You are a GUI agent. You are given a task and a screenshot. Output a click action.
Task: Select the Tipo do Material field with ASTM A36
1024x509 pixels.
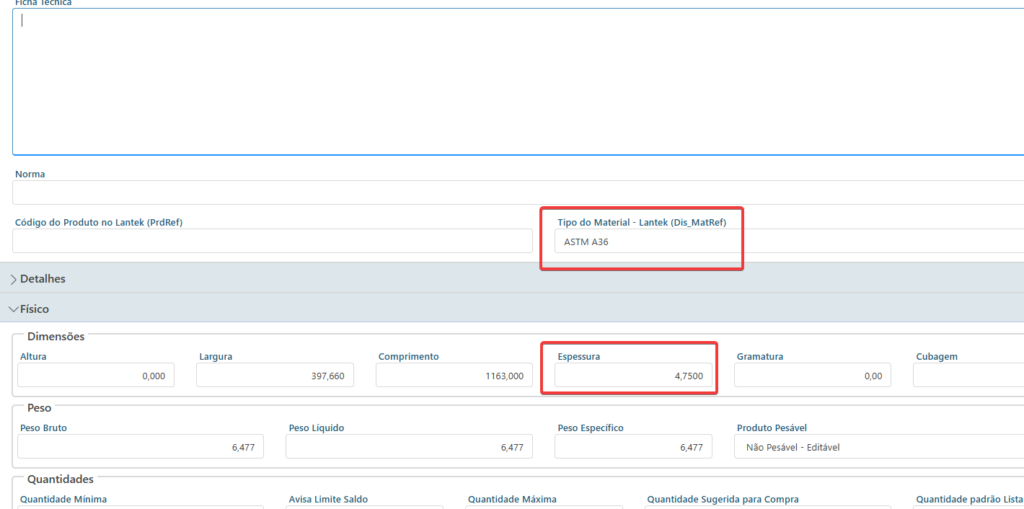point(640,242)
